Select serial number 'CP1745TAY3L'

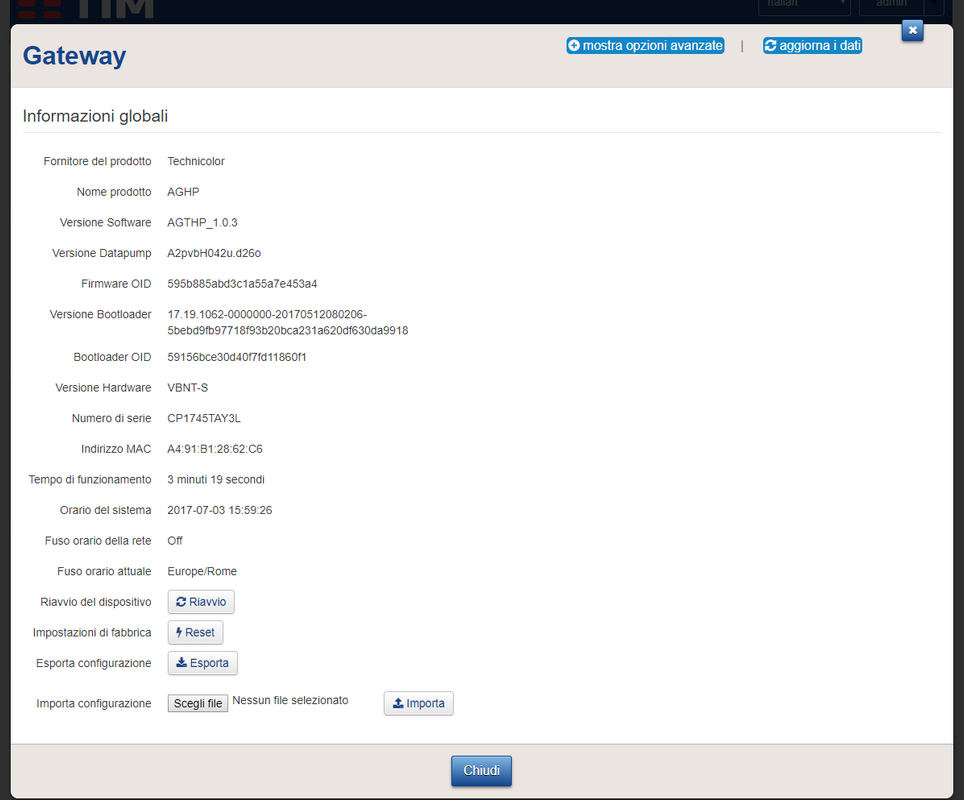(204, 419)
